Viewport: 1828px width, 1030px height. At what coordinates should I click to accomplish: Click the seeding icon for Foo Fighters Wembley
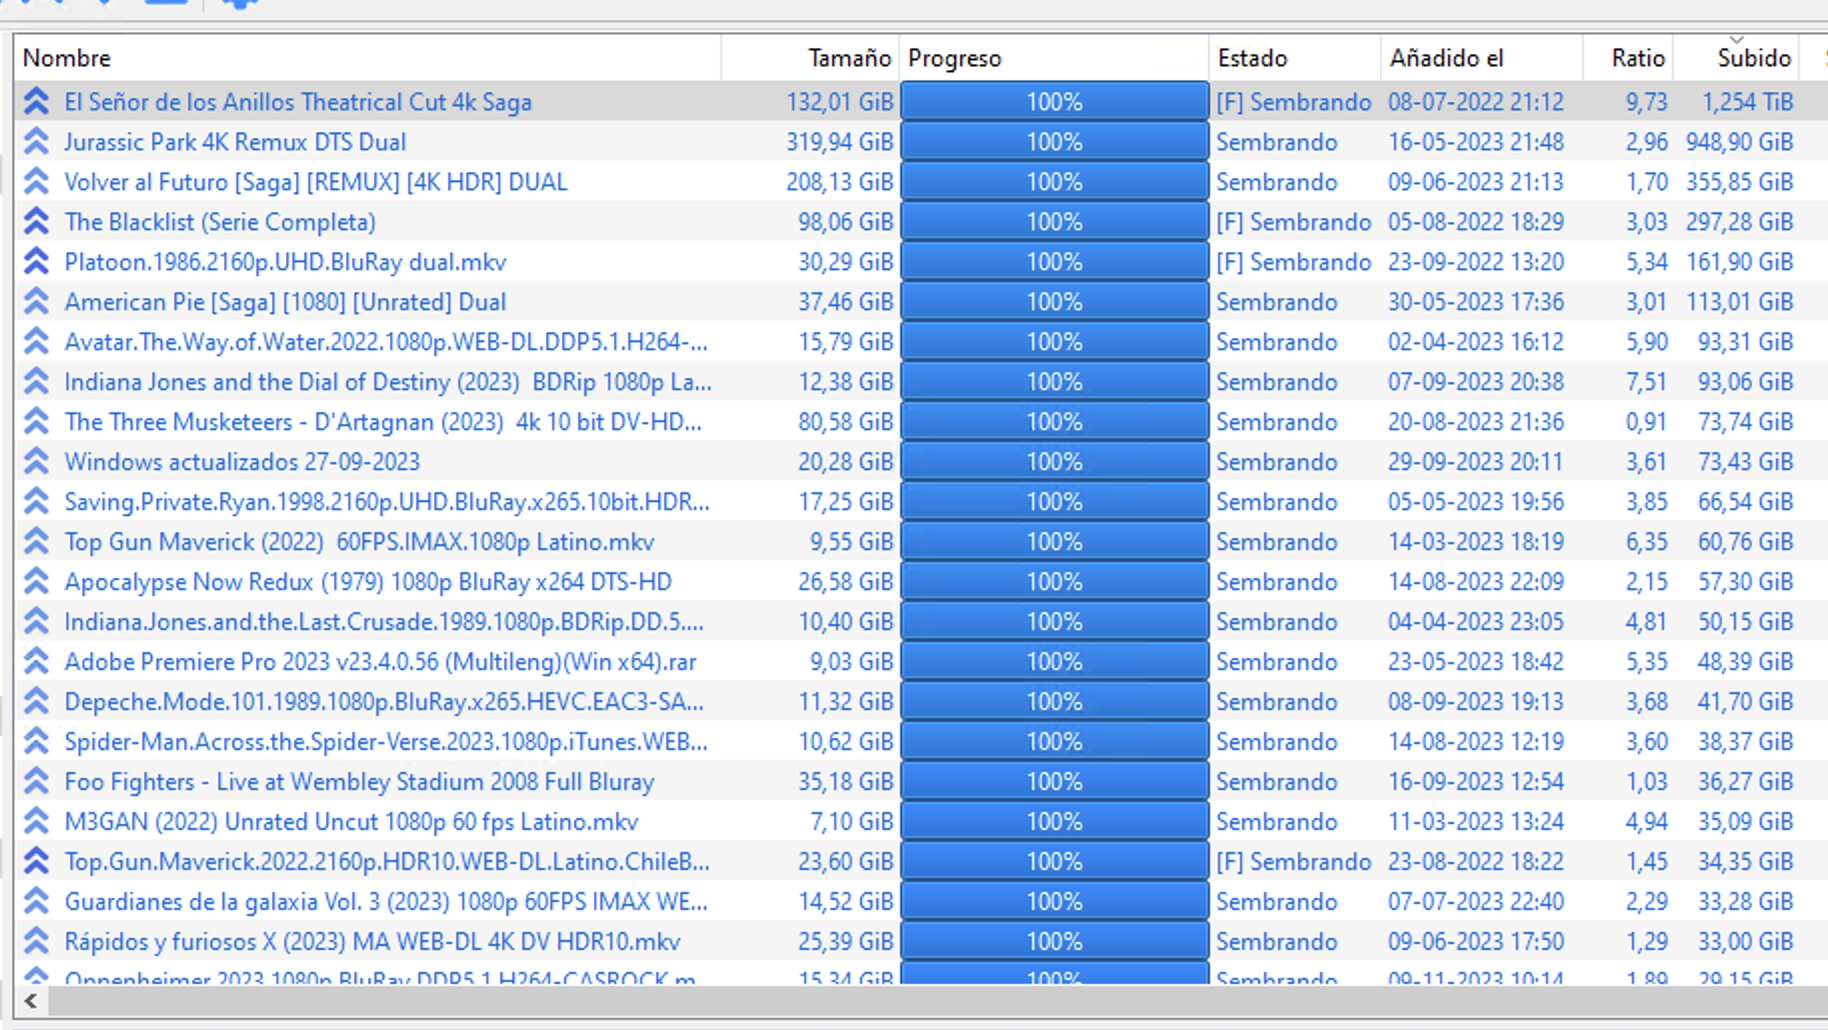[x=36, y=781]
